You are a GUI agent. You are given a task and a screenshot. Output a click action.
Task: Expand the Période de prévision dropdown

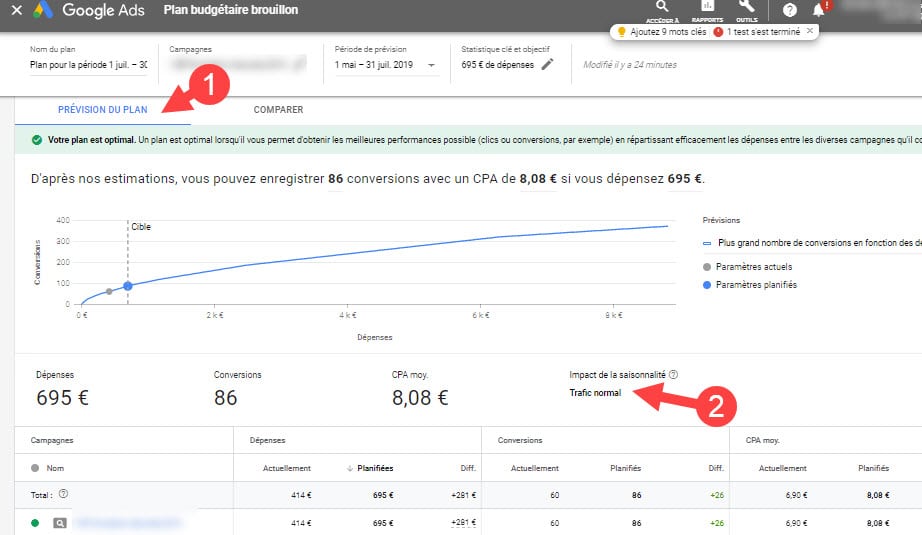(x=432, y=66)
